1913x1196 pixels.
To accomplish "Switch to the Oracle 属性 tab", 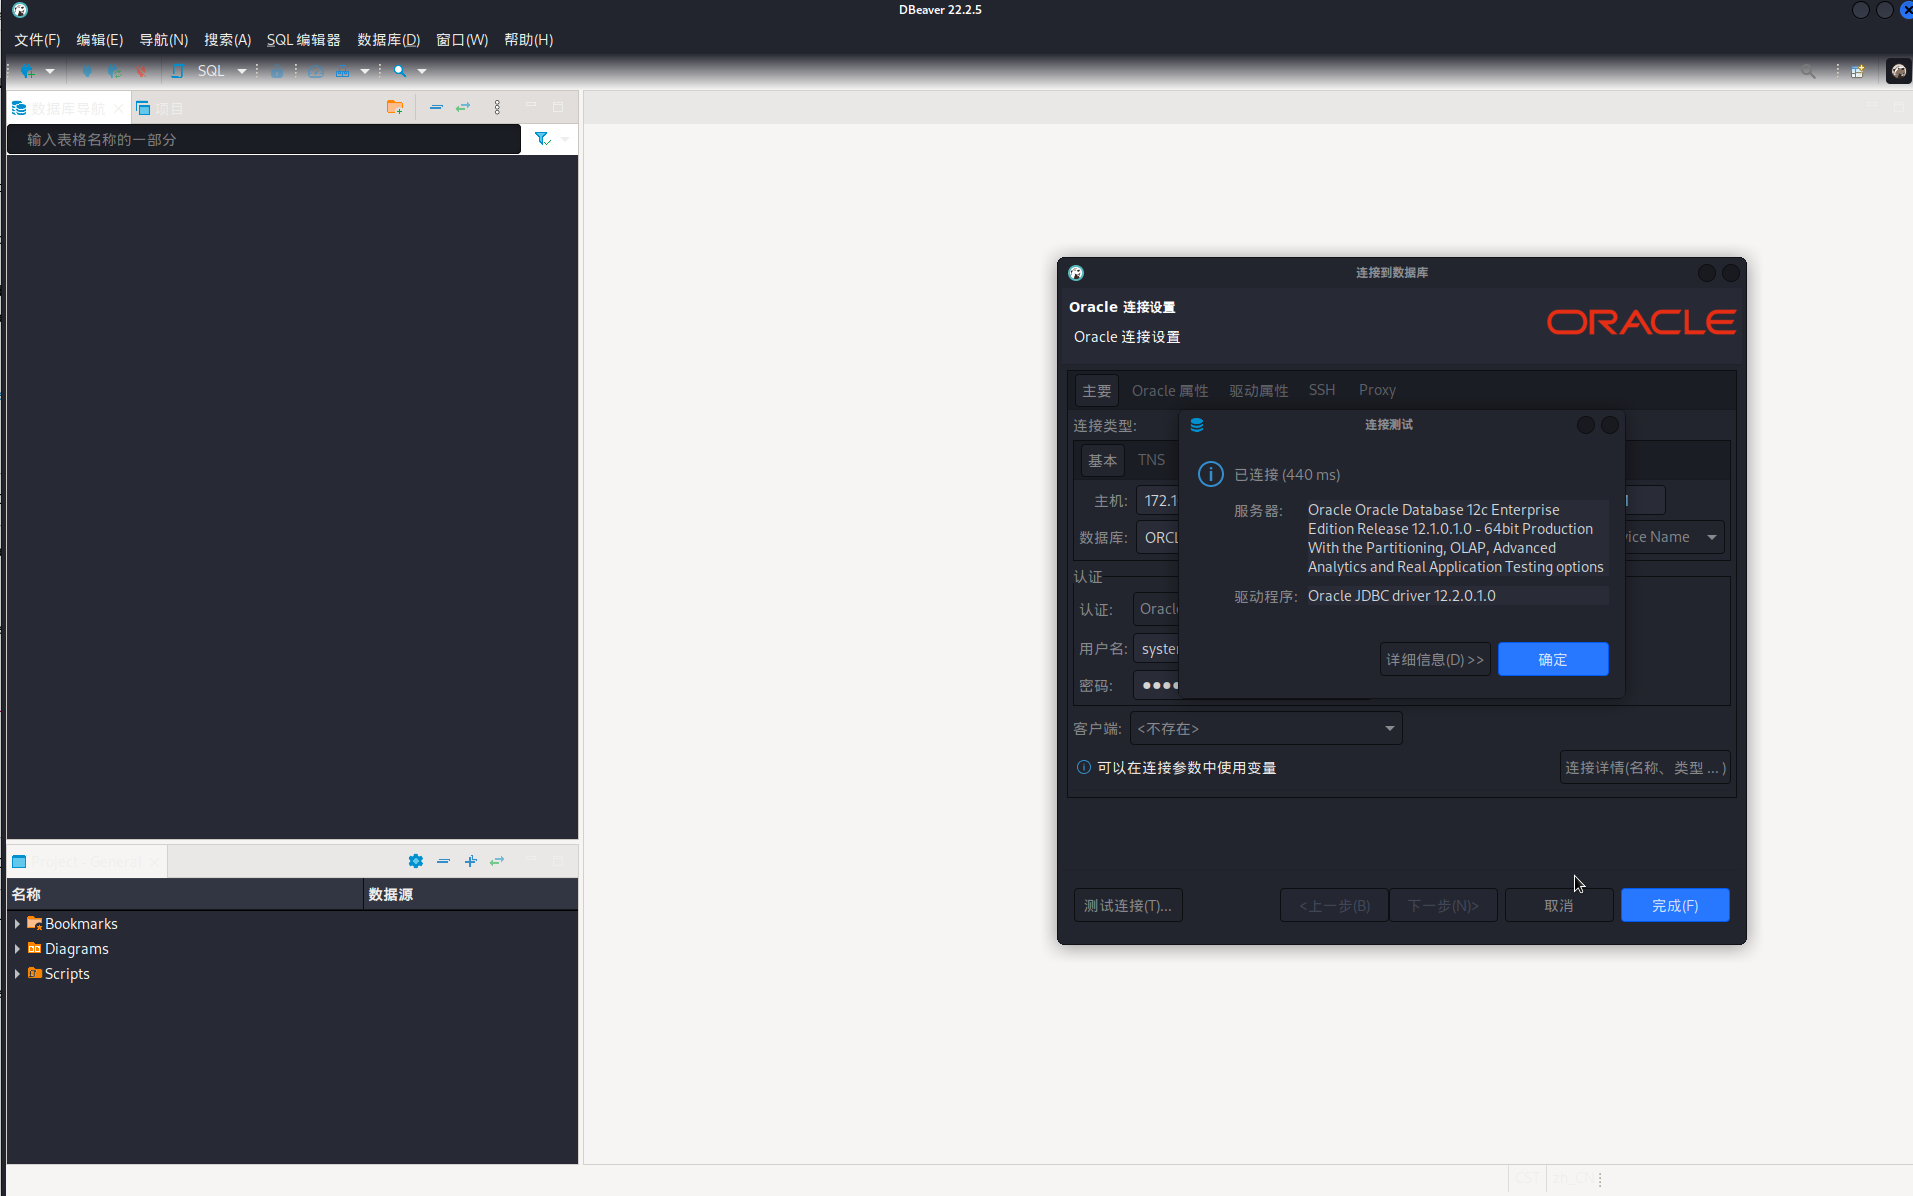I will tap(1170, 390).
